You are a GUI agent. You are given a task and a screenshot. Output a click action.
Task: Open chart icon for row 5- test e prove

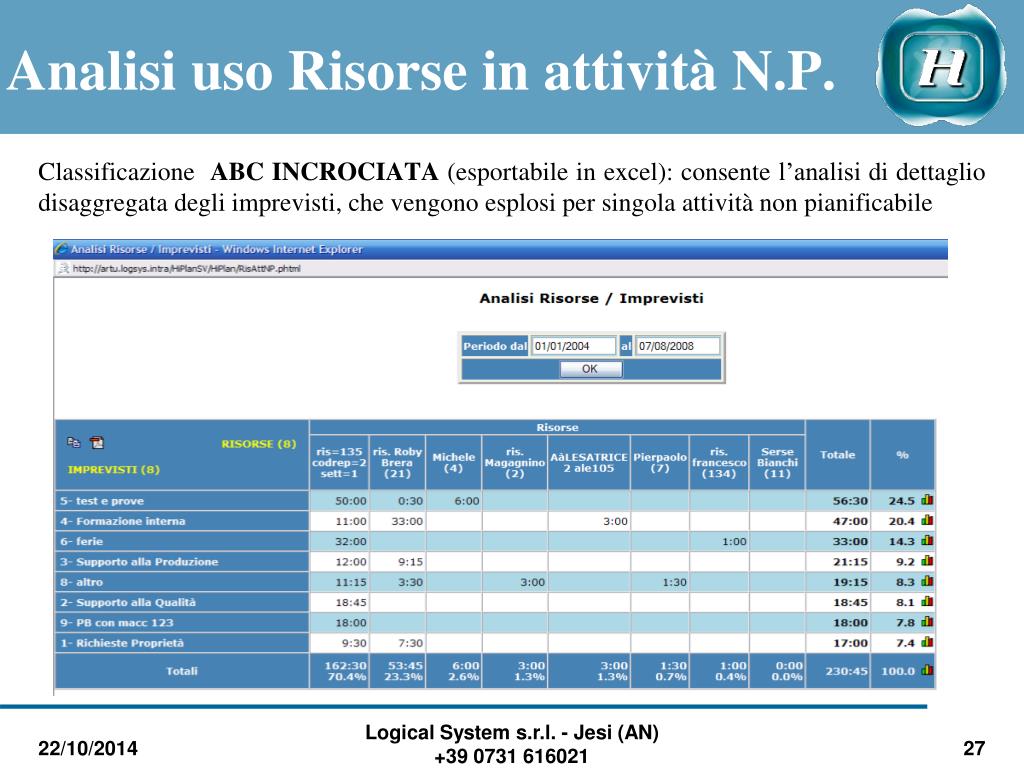click(927, 500)
